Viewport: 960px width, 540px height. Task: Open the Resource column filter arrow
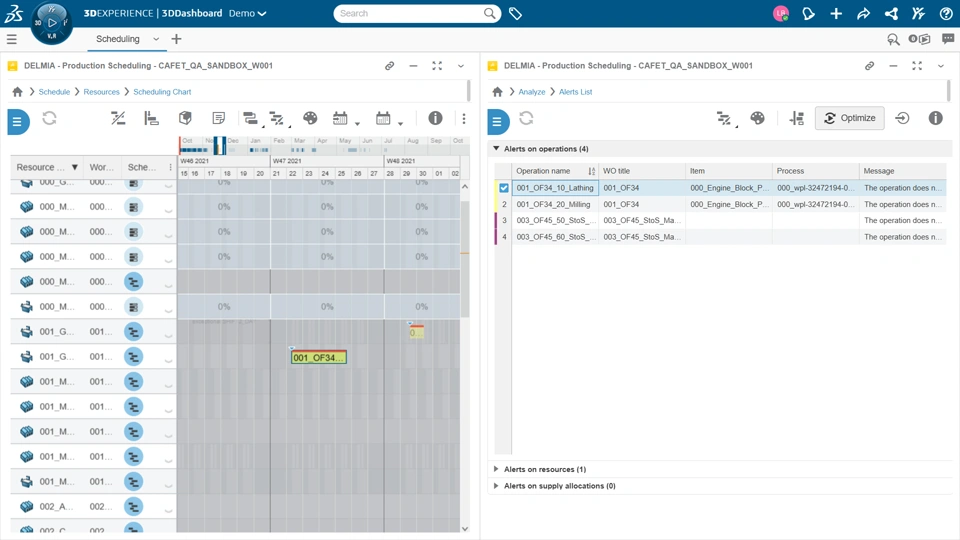coord(75,167)
